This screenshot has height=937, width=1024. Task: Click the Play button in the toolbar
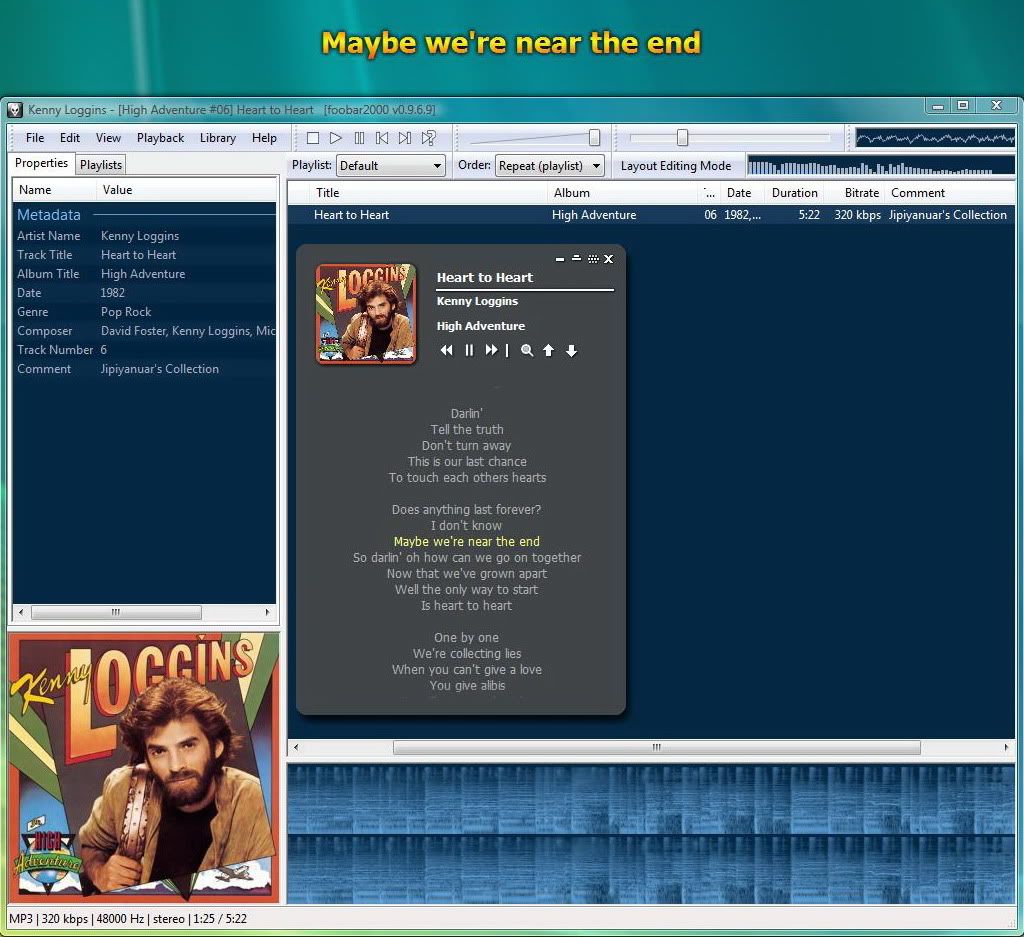336,138
